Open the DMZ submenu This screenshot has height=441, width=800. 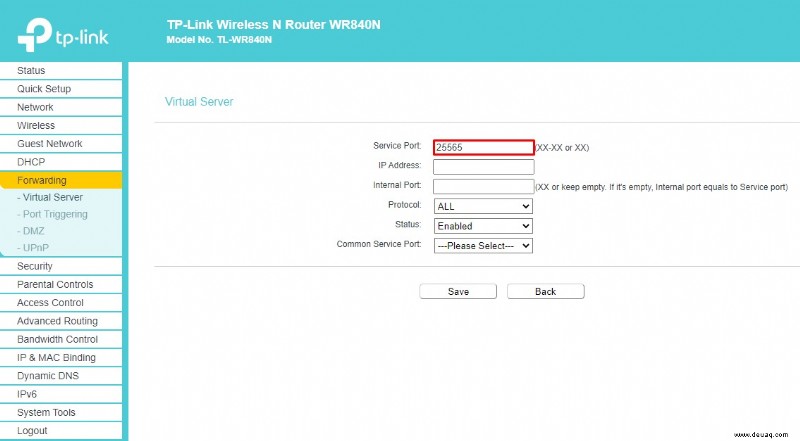point(31,231)
